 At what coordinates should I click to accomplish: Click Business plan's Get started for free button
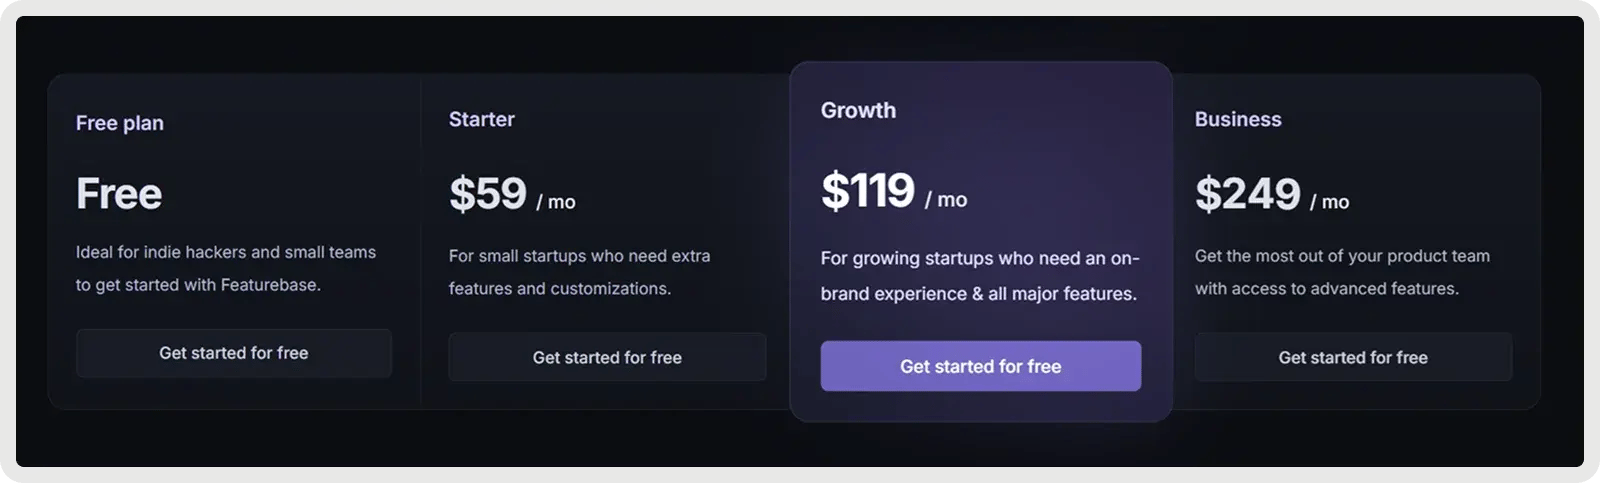[1353, 357]
